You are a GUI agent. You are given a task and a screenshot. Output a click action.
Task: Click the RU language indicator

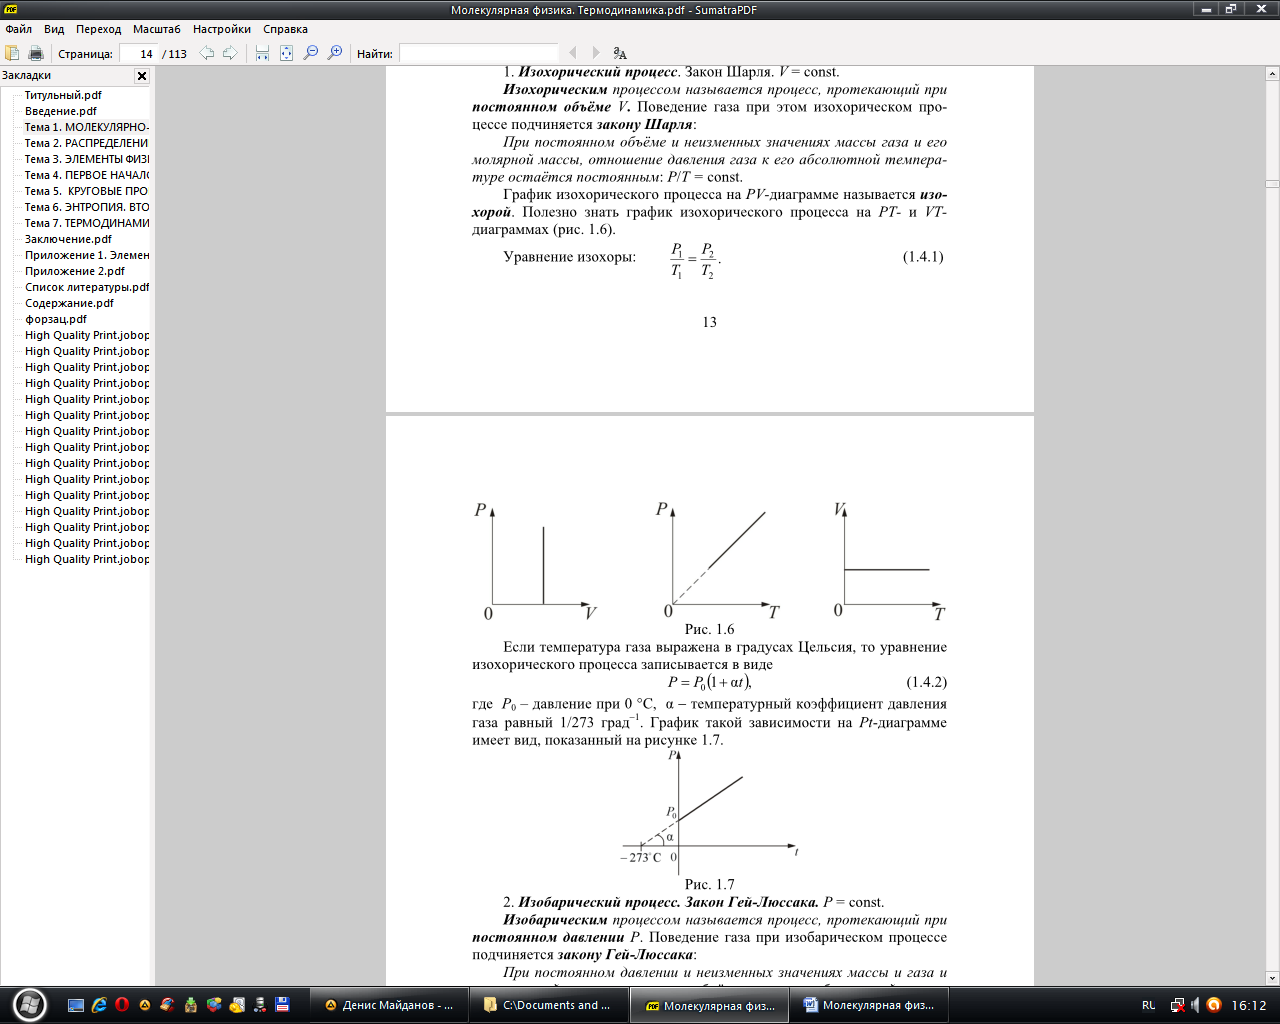1148,1006
